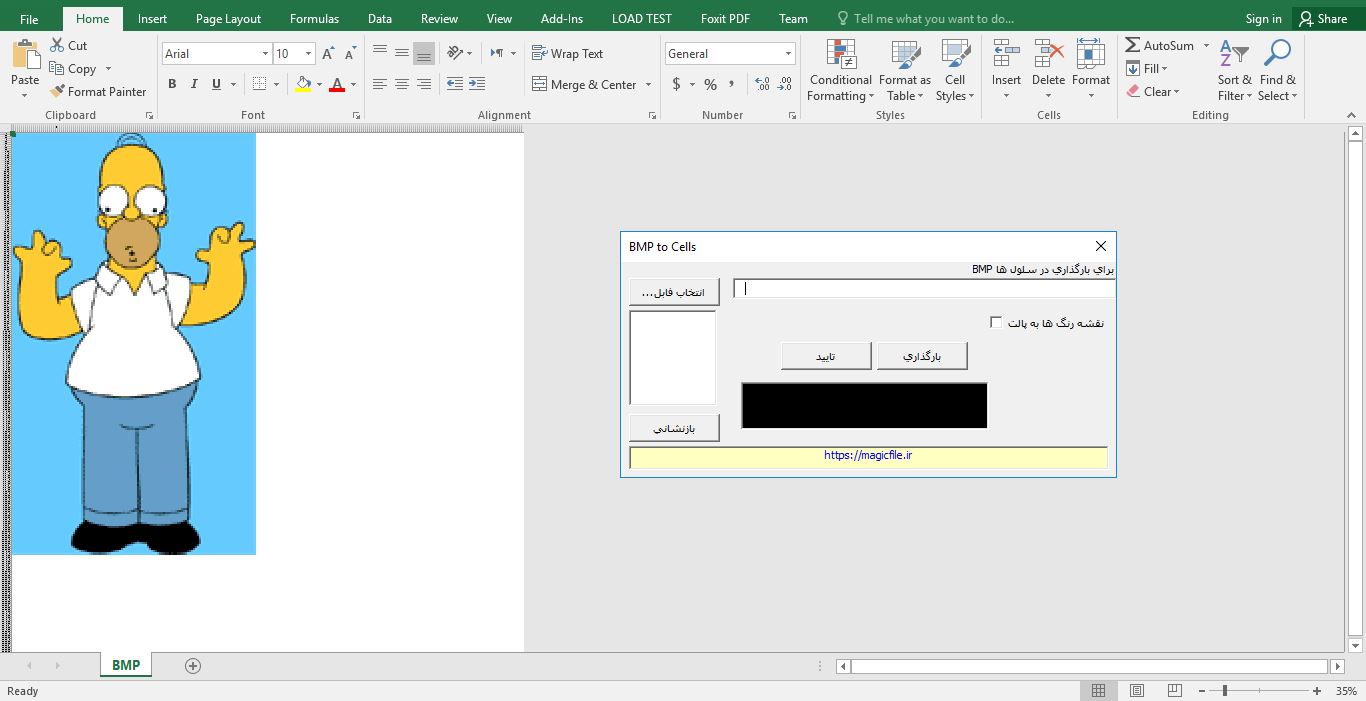This screenshot has height=701, width=1366.
Task: Select the BMP sheet tab
Action: pyautogui.click(x=126, y=665)
